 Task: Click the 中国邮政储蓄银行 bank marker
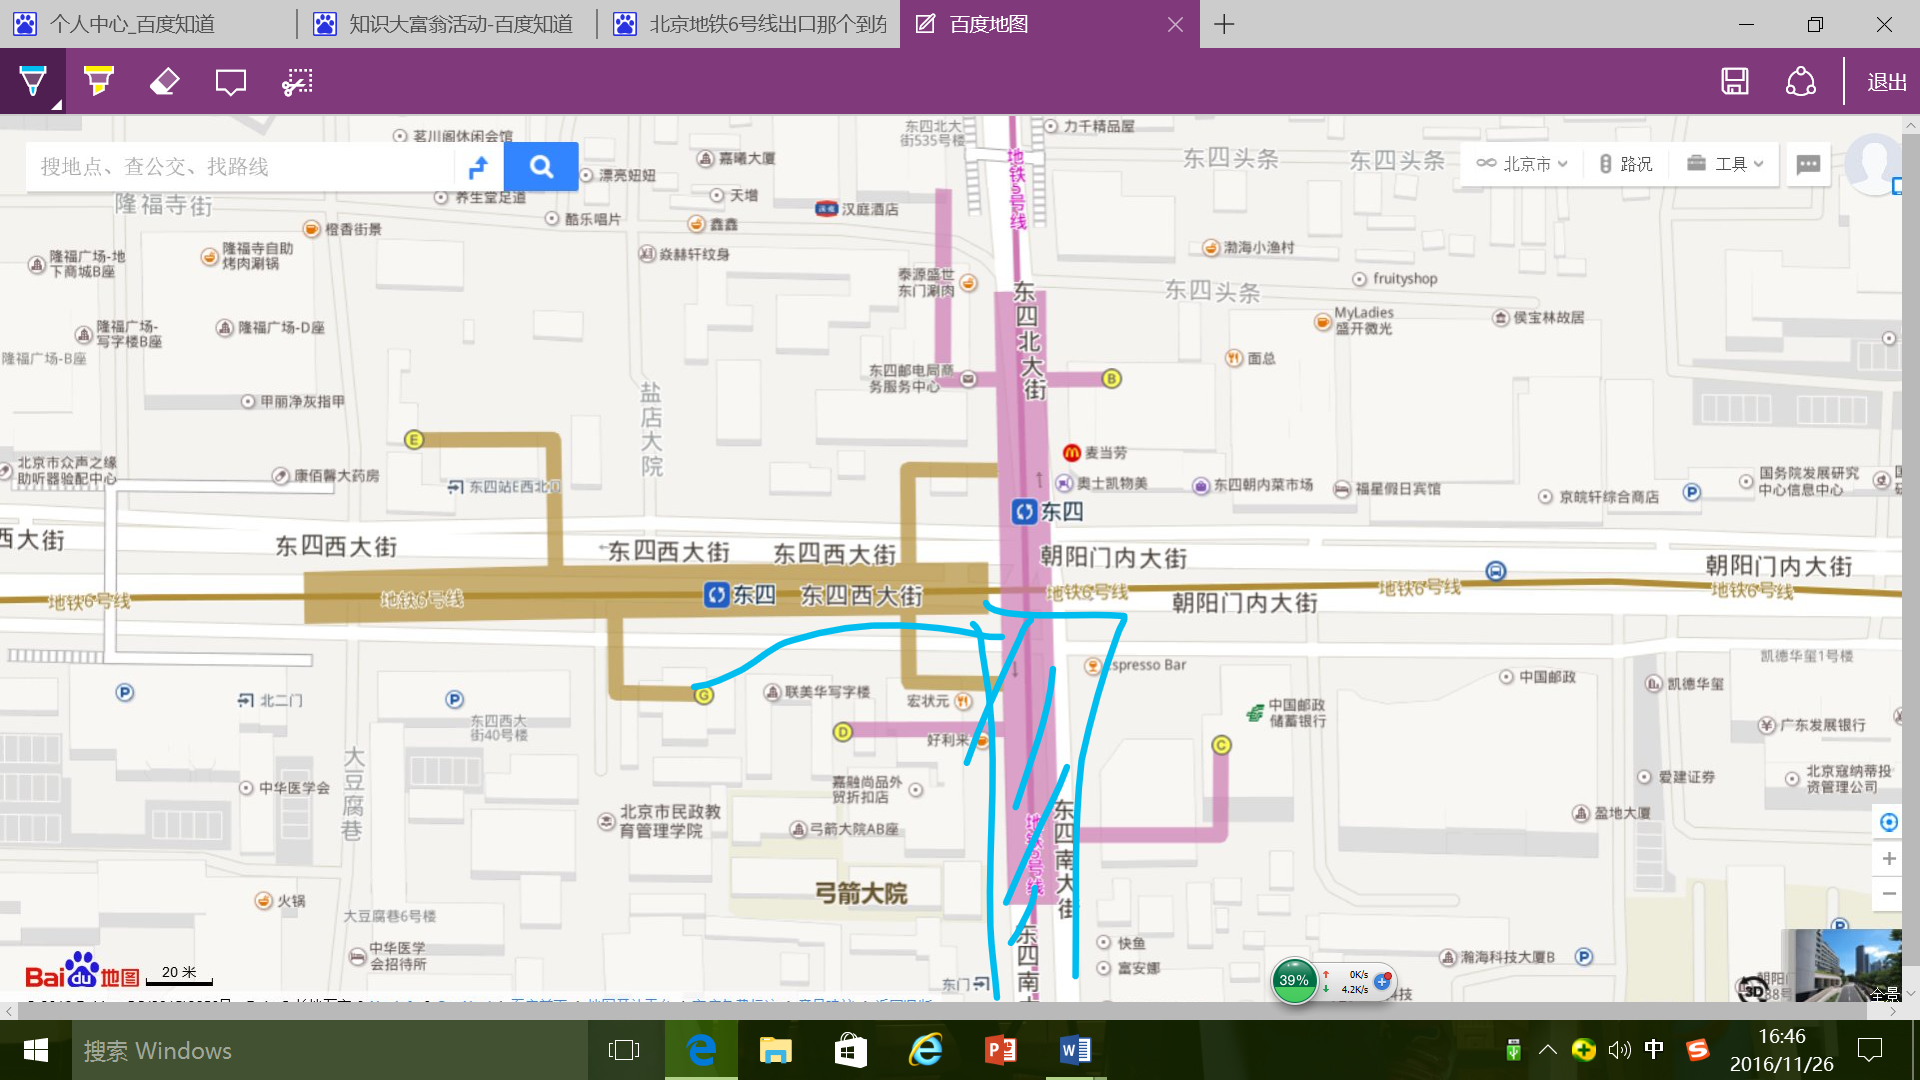pyautogui.click(x=1256, y=712)
